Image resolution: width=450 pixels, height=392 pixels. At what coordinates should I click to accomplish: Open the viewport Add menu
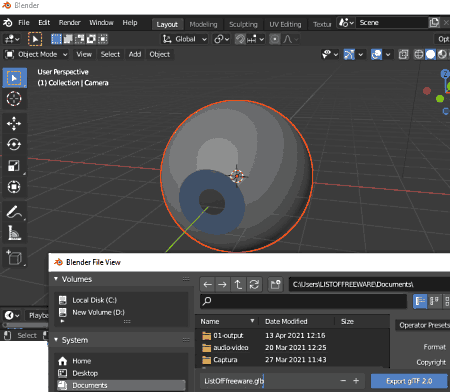click(135, 54)
